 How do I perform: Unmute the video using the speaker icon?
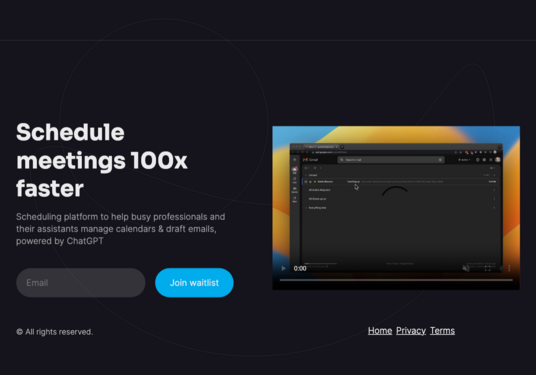click(x=466, y=268)
